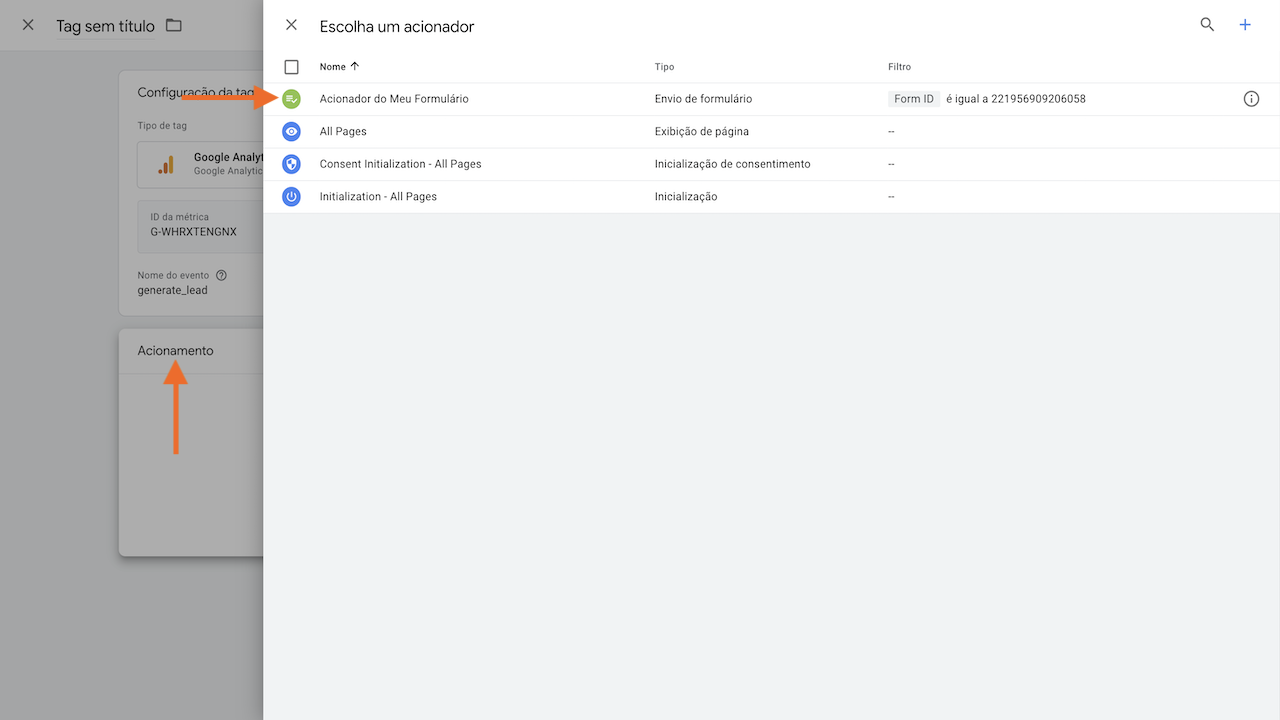Click the folder icon next to tag title
Image resolution: width=1280 pixels, height=720 pixels.
173,24
